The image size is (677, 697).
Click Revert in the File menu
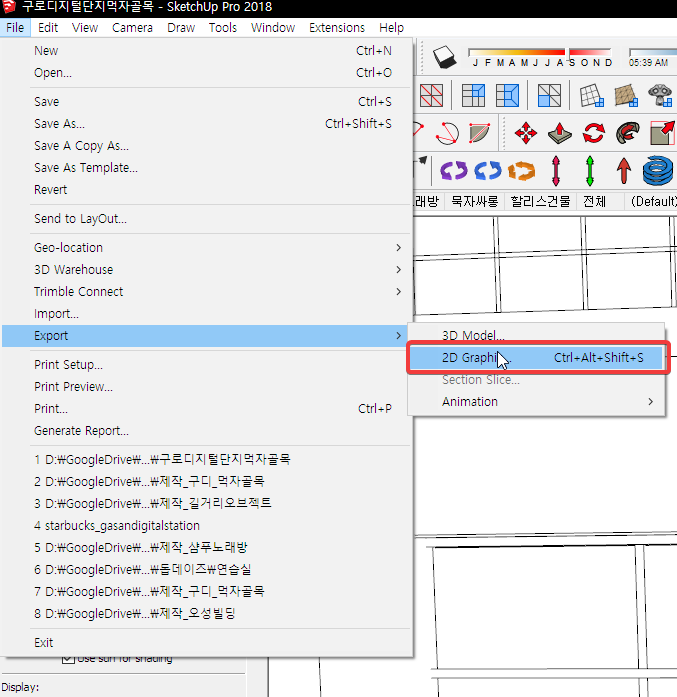click(x=207, y=190)
